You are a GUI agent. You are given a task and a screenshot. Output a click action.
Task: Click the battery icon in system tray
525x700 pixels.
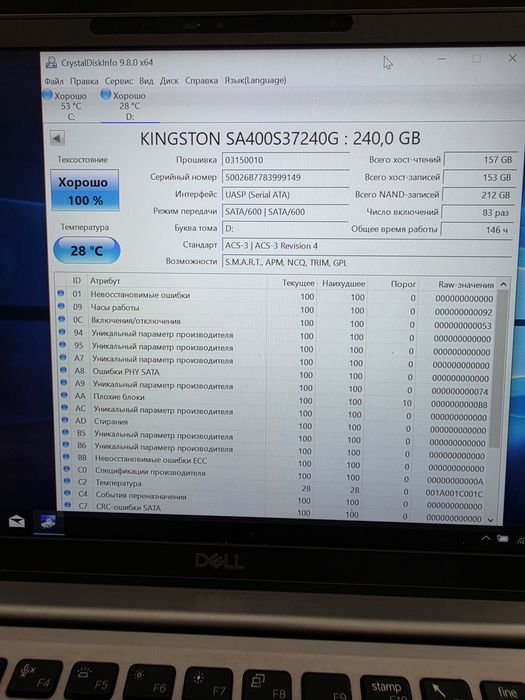(x=503, y=539)
